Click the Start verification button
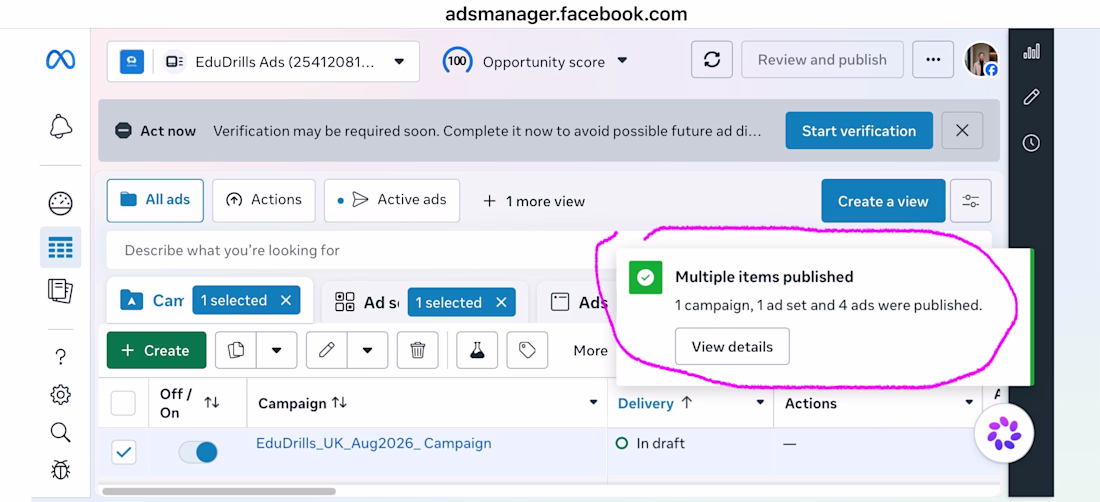 (x=859, y=130)
